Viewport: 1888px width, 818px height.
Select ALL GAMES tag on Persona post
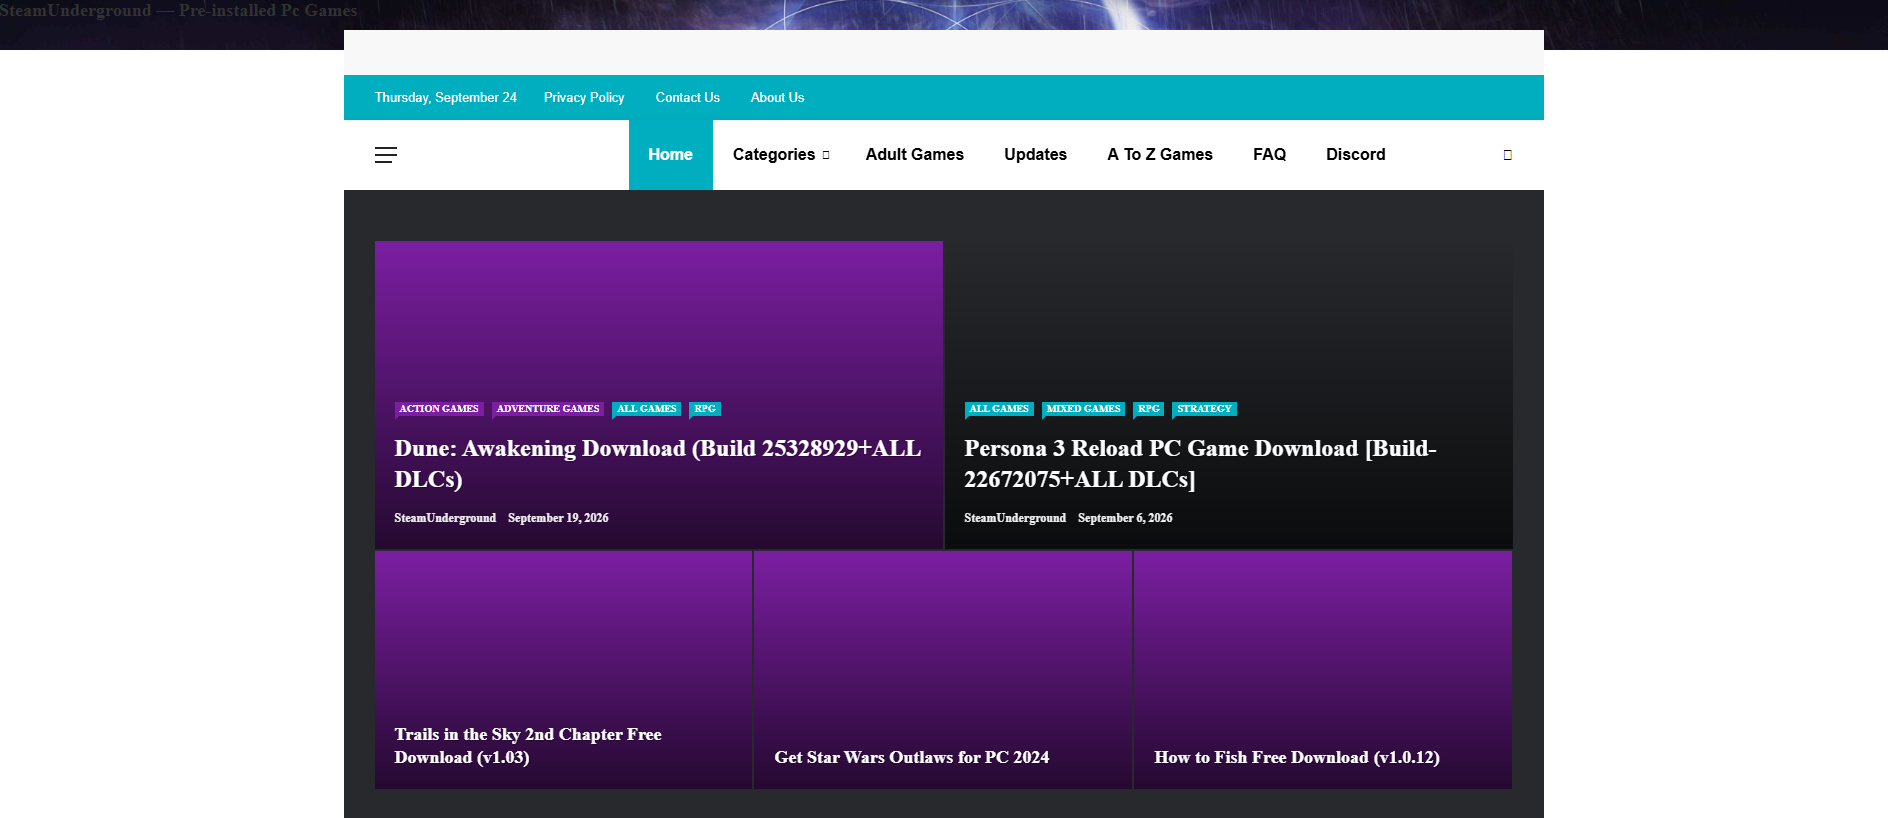tap(999, 409)
